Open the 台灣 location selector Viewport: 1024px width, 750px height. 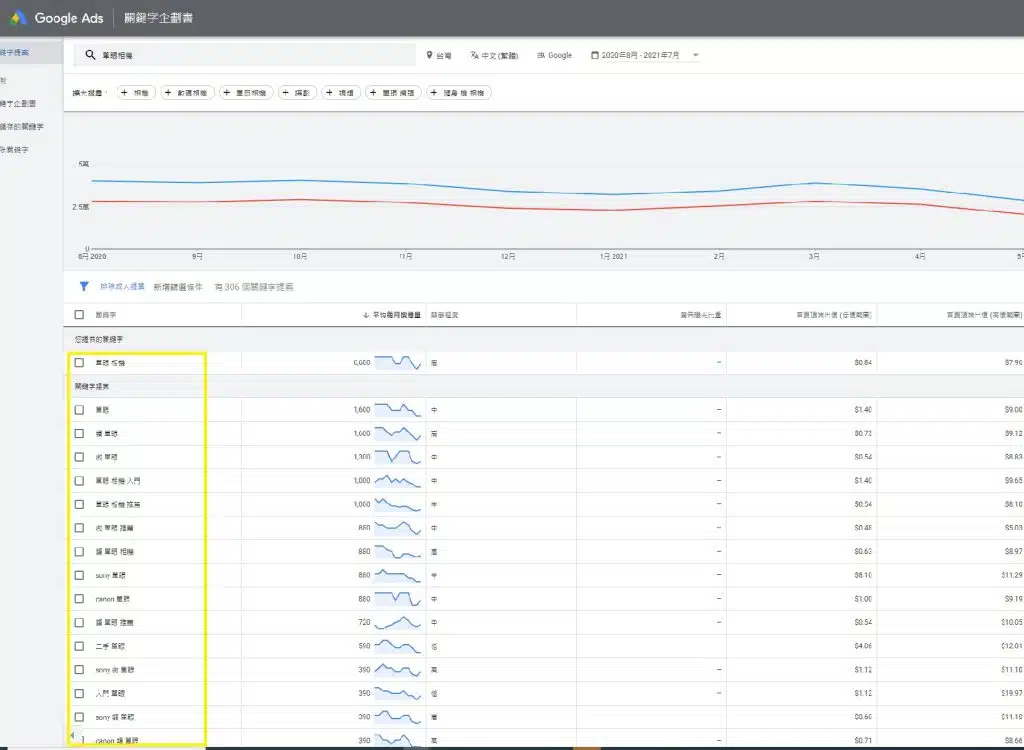(446, 55)
